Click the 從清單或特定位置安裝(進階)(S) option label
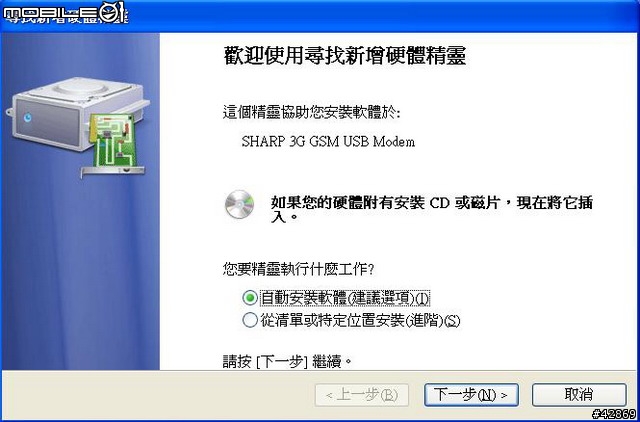Image resolution: width=640 pixels, height=422 pixels. (x=360, y=321)
